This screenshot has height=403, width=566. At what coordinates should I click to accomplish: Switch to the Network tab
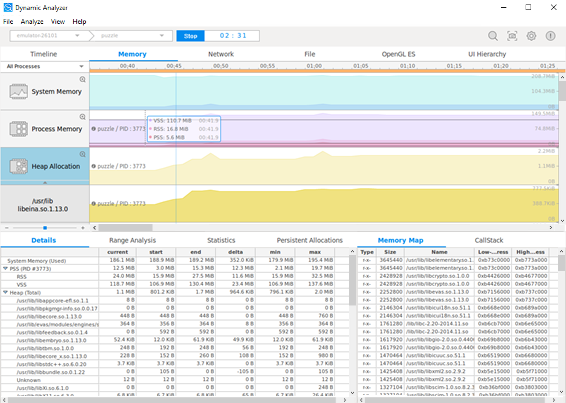(x=221, y=54)
